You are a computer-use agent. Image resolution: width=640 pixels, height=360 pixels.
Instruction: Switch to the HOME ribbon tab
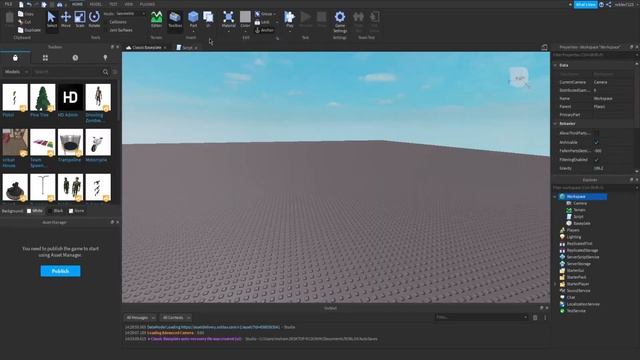77,4
